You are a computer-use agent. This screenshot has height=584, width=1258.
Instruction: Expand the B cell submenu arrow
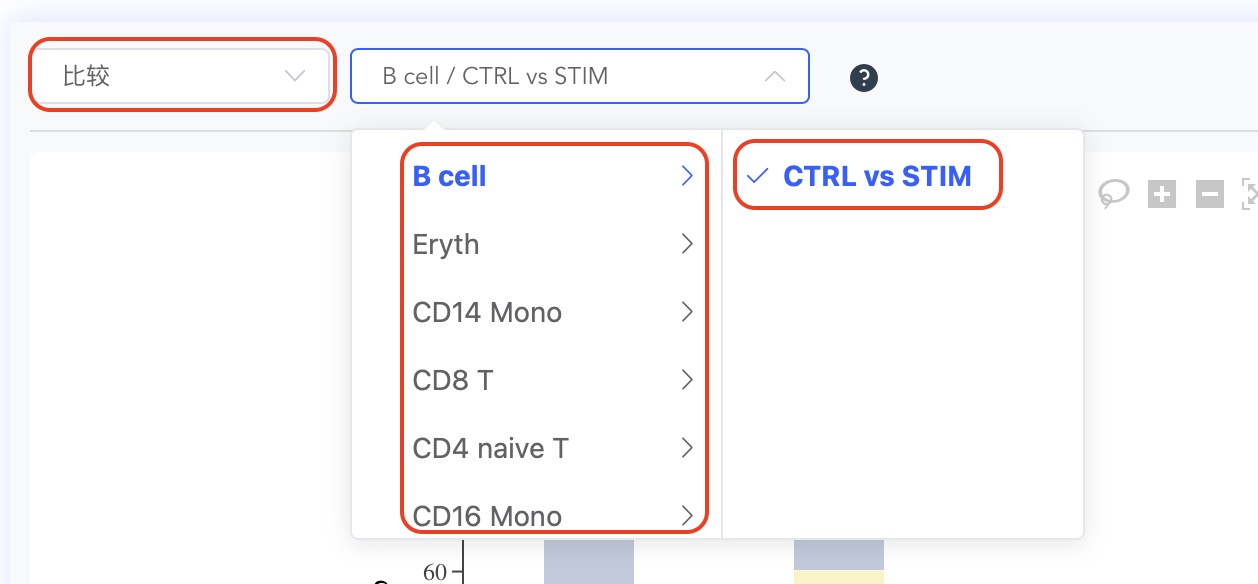687,176
